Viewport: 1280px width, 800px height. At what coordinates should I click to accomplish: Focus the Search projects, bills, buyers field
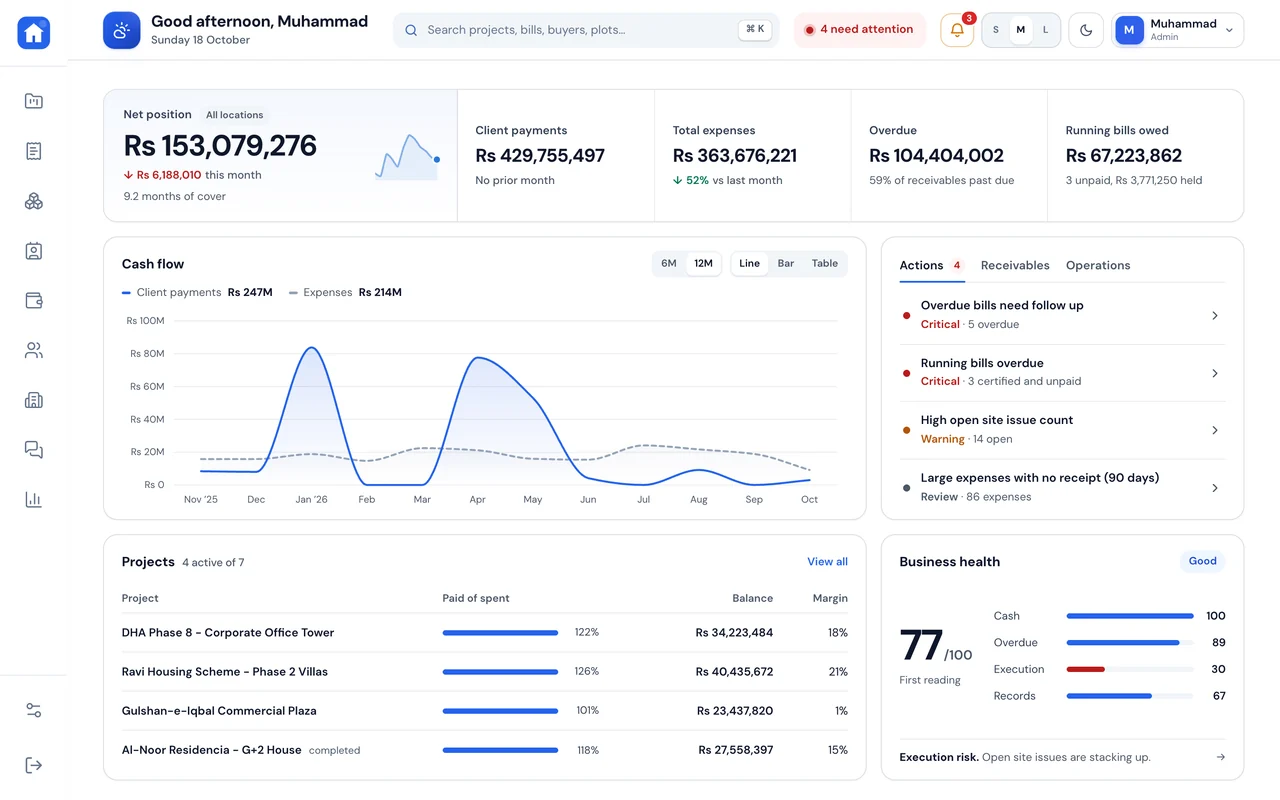(x=586, y=30)
